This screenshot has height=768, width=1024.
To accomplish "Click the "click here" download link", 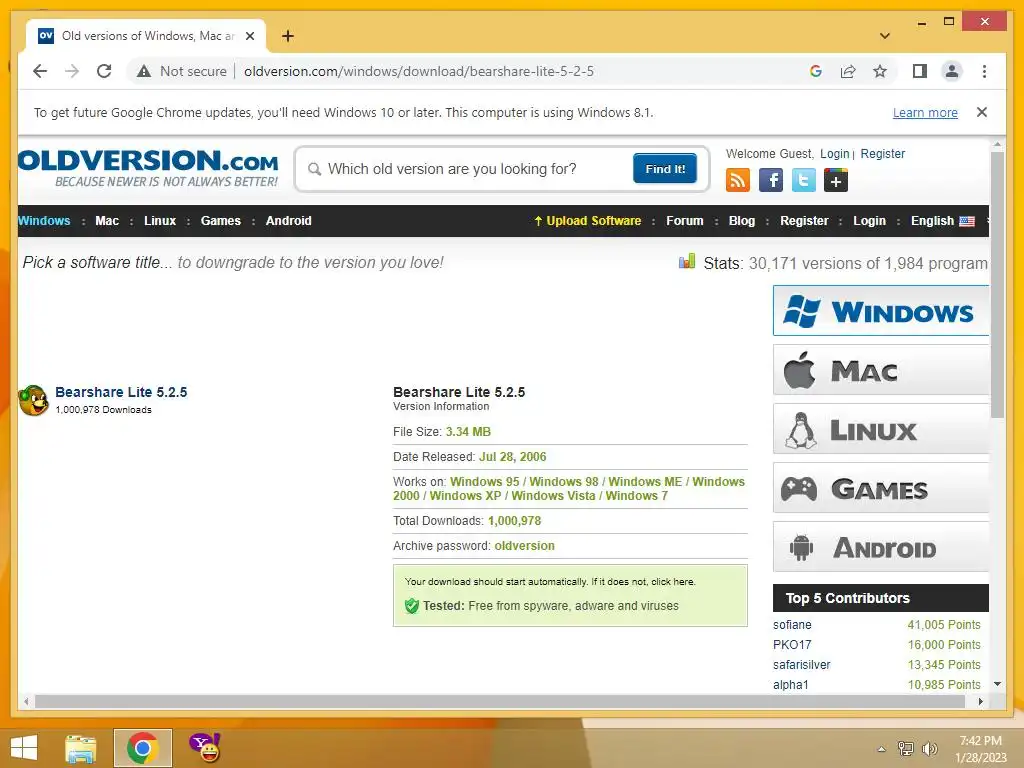I will point(673,582).
